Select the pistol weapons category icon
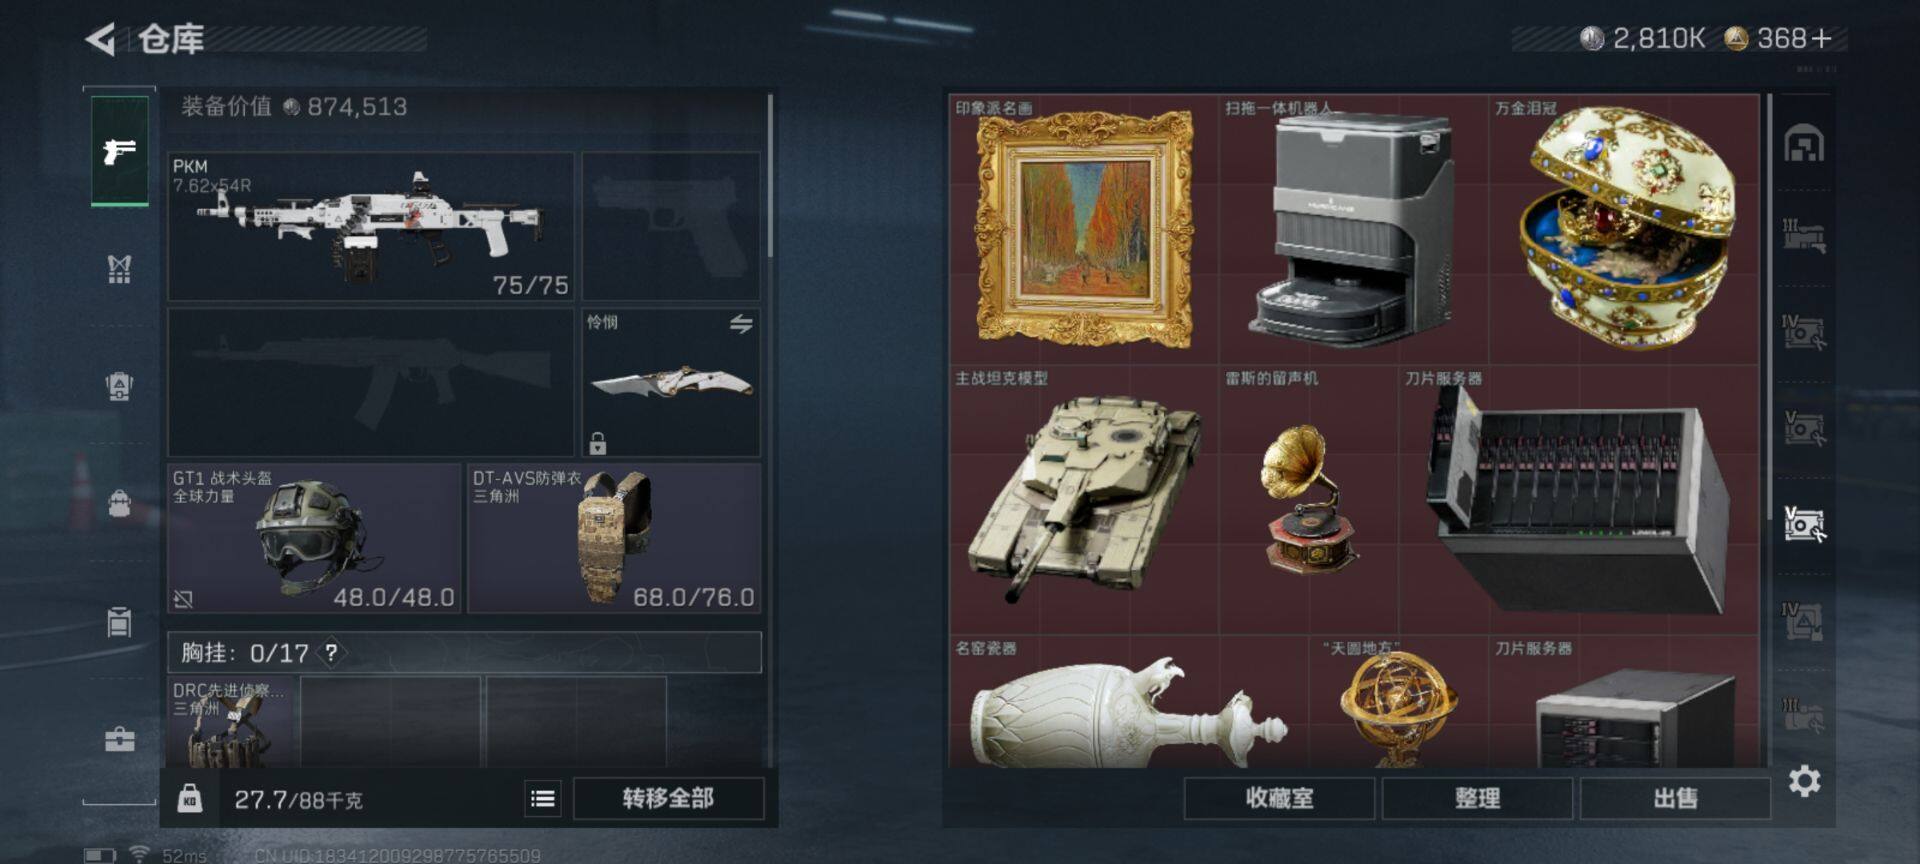The image size is (1920, 864). pos(120,151)
